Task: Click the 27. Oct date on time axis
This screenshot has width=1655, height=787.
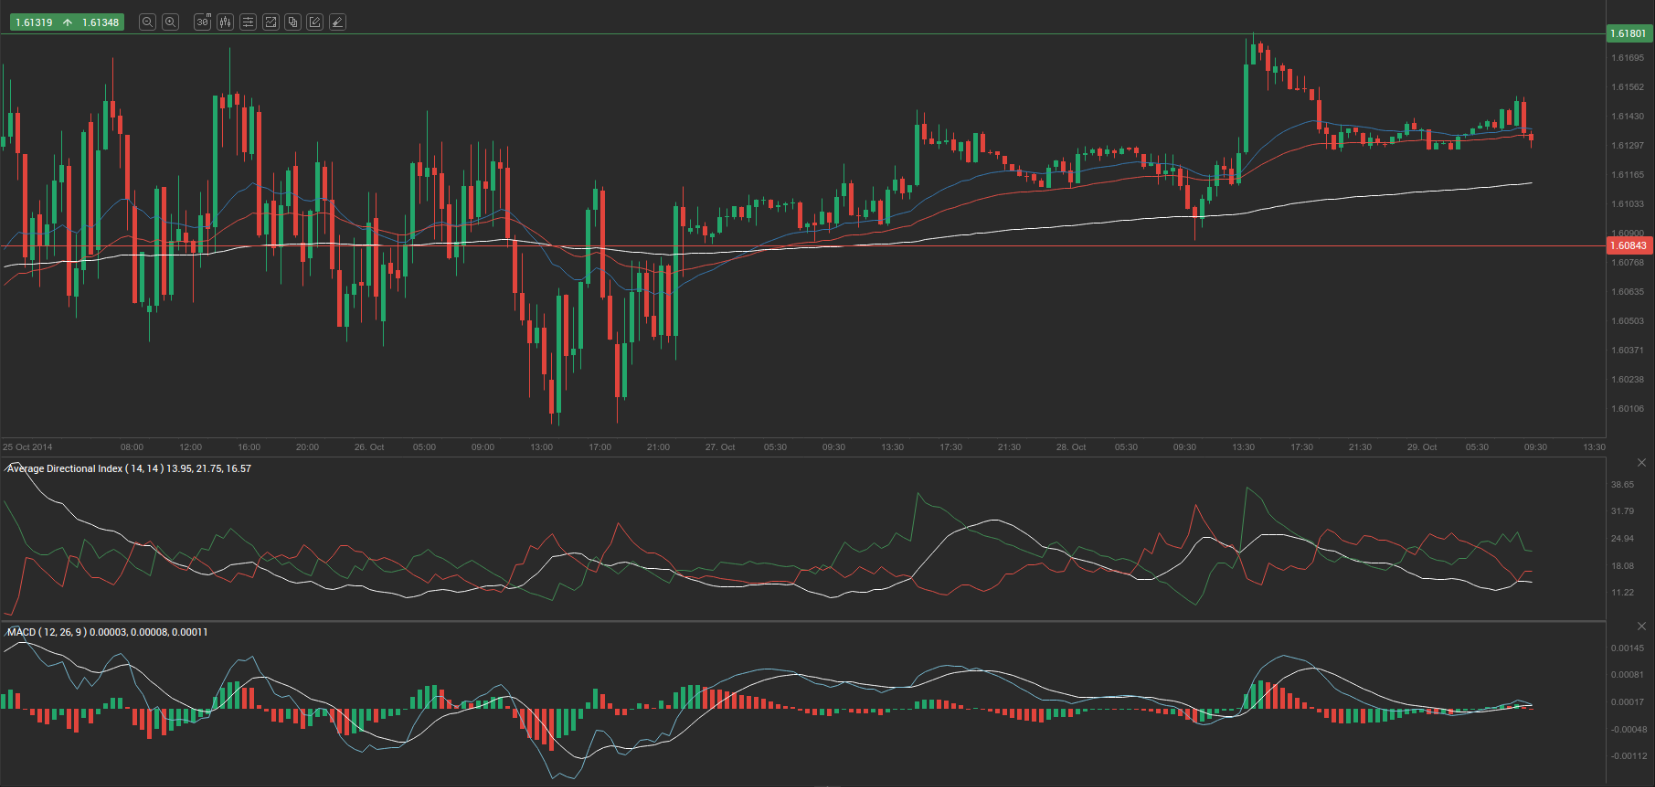Action: (x=720, y=447)
